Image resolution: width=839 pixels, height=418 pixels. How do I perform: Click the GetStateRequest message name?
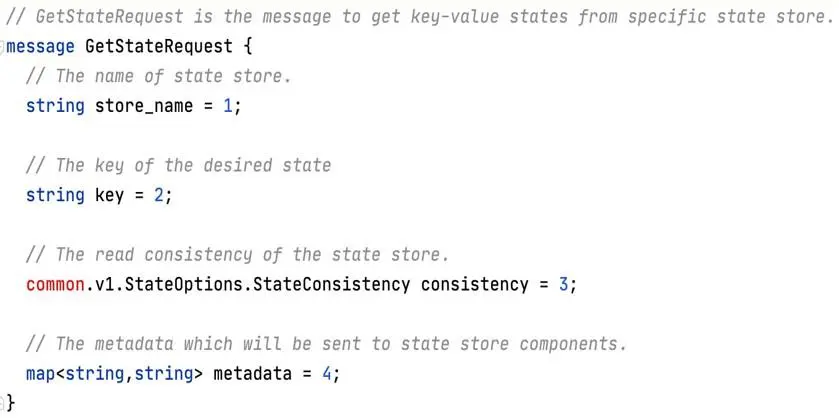[x=159, y=47]
